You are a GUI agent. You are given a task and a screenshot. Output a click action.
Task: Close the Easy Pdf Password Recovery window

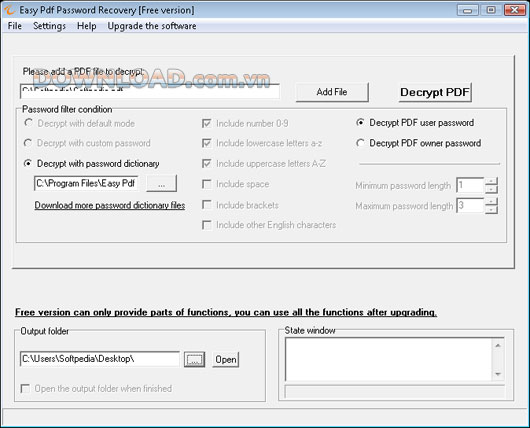514,10
